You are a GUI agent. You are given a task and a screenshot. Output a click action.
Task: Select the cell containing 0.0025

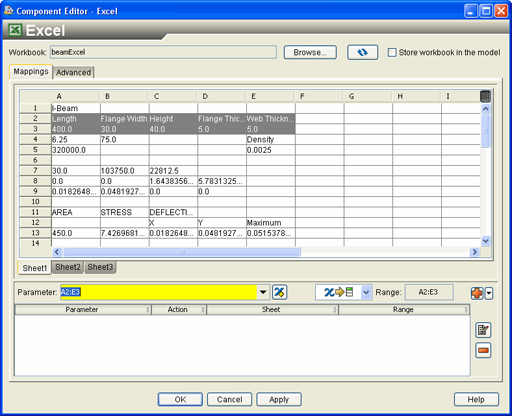click(x=271, y=150)
